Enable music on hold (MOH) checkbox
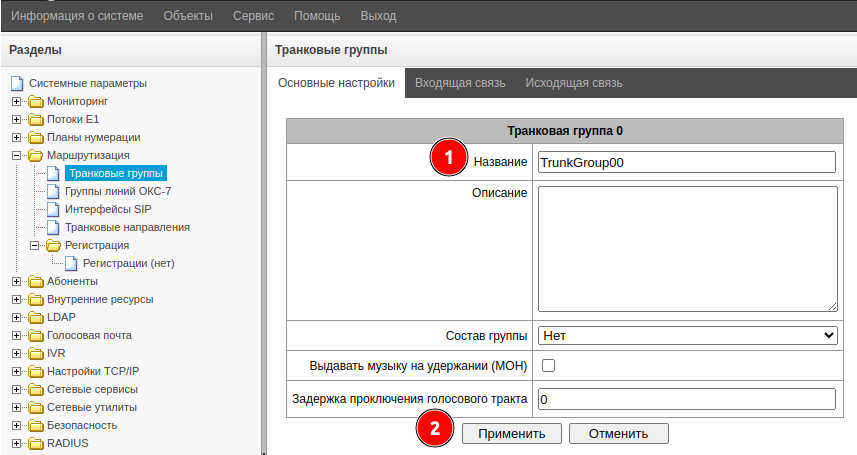Image resolution: width=857 pixels, height=455 pixels. [x=548, y=365]
